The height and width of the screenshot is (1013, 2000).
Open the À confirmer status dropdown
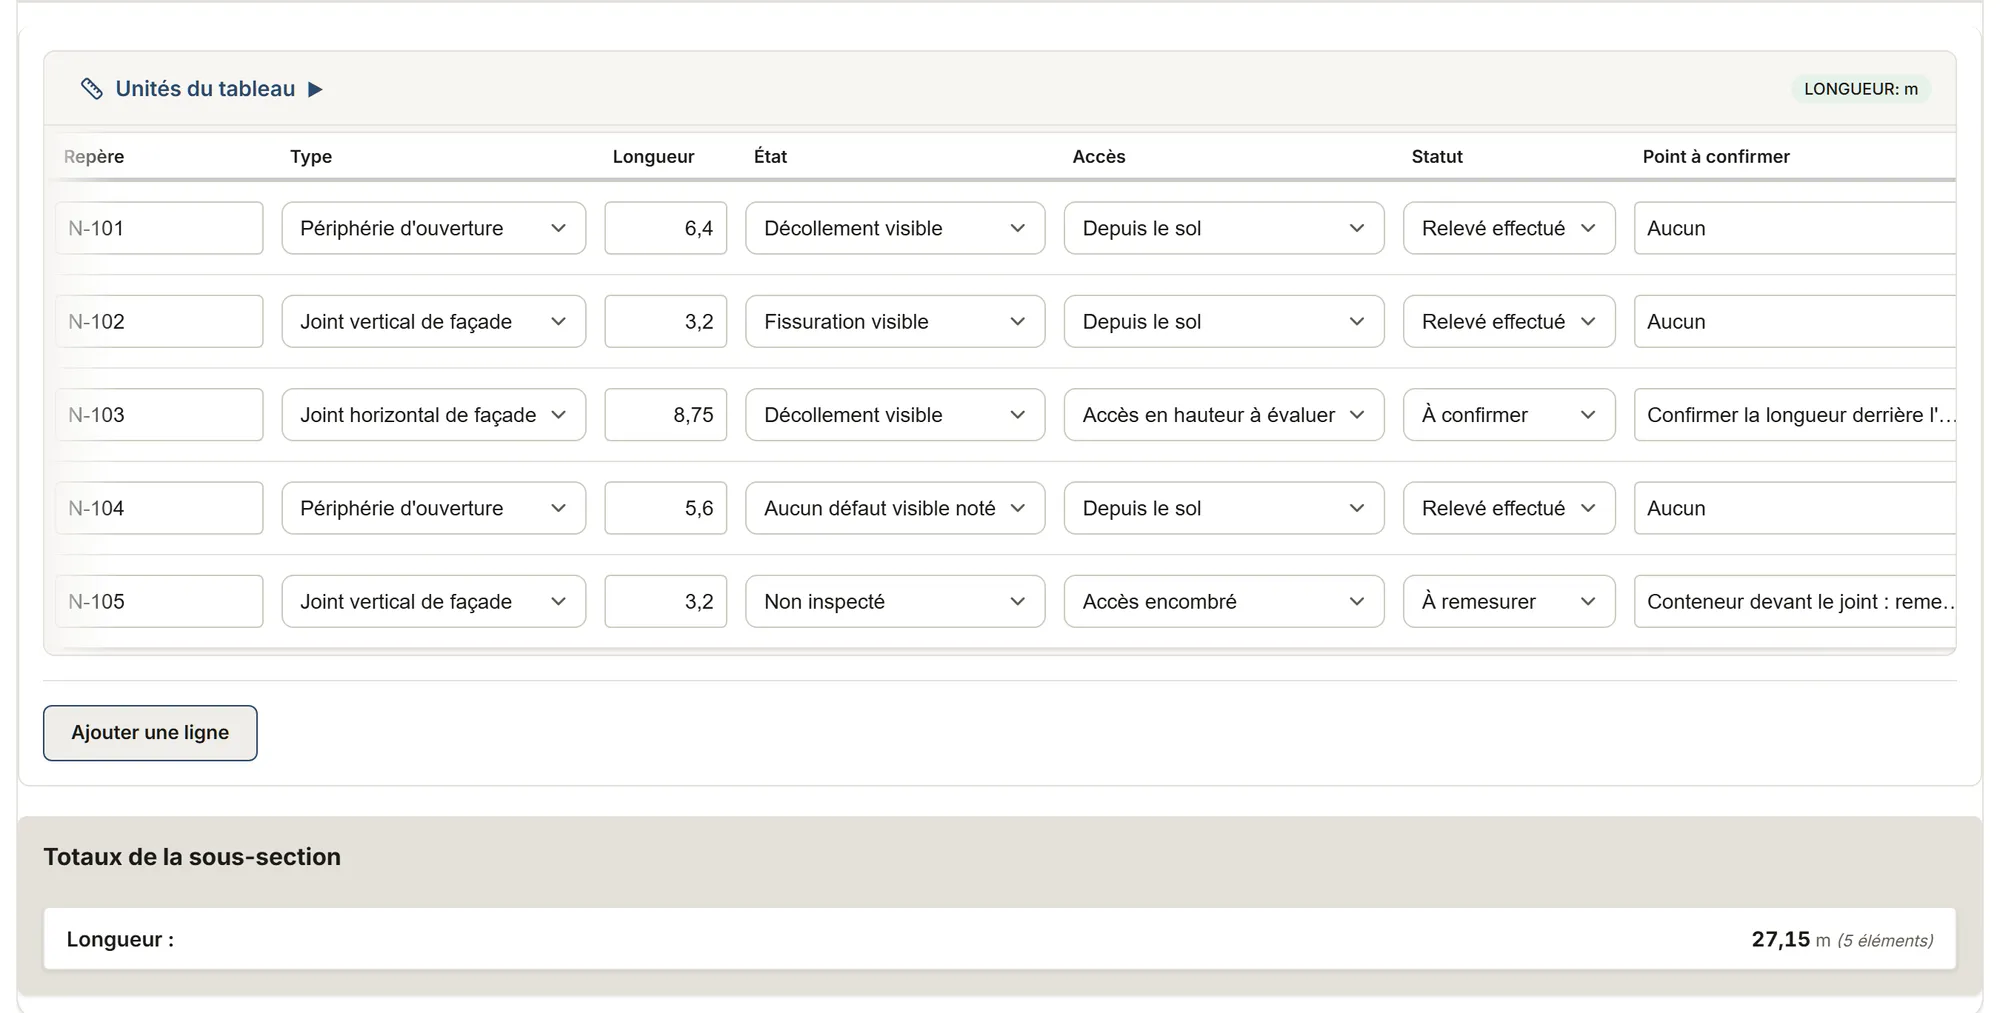1509,415
